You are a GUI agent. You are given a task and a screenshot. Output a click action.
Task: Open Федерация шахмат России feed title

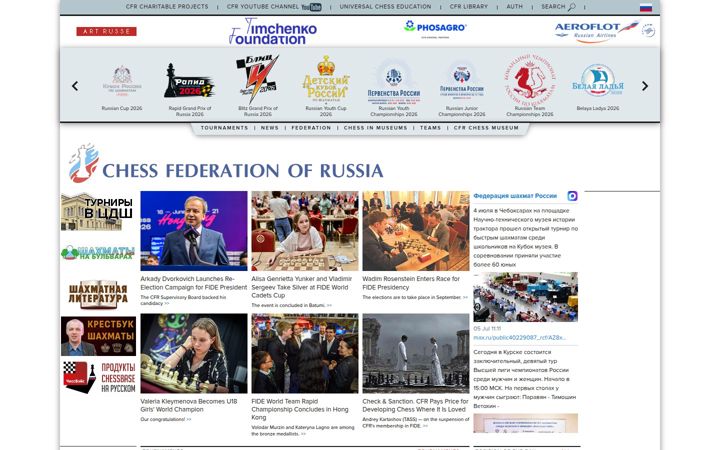pos(515,196)
